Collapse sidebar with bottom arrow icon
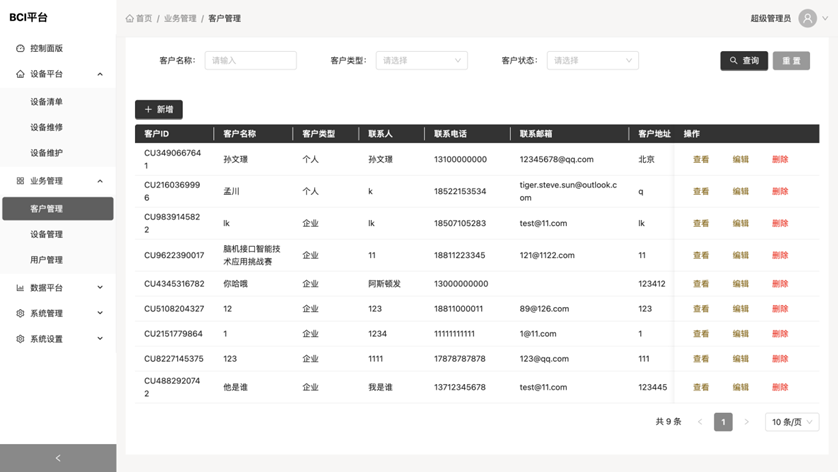 (58, 458)
